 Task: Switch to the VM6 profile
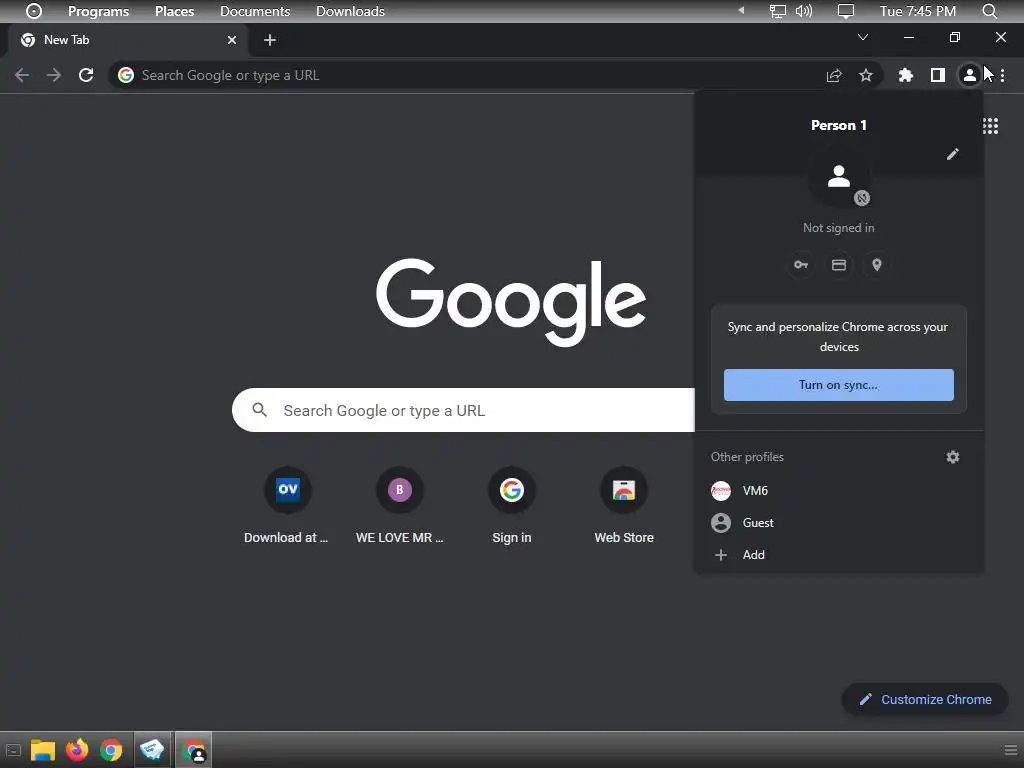[839, 490]
